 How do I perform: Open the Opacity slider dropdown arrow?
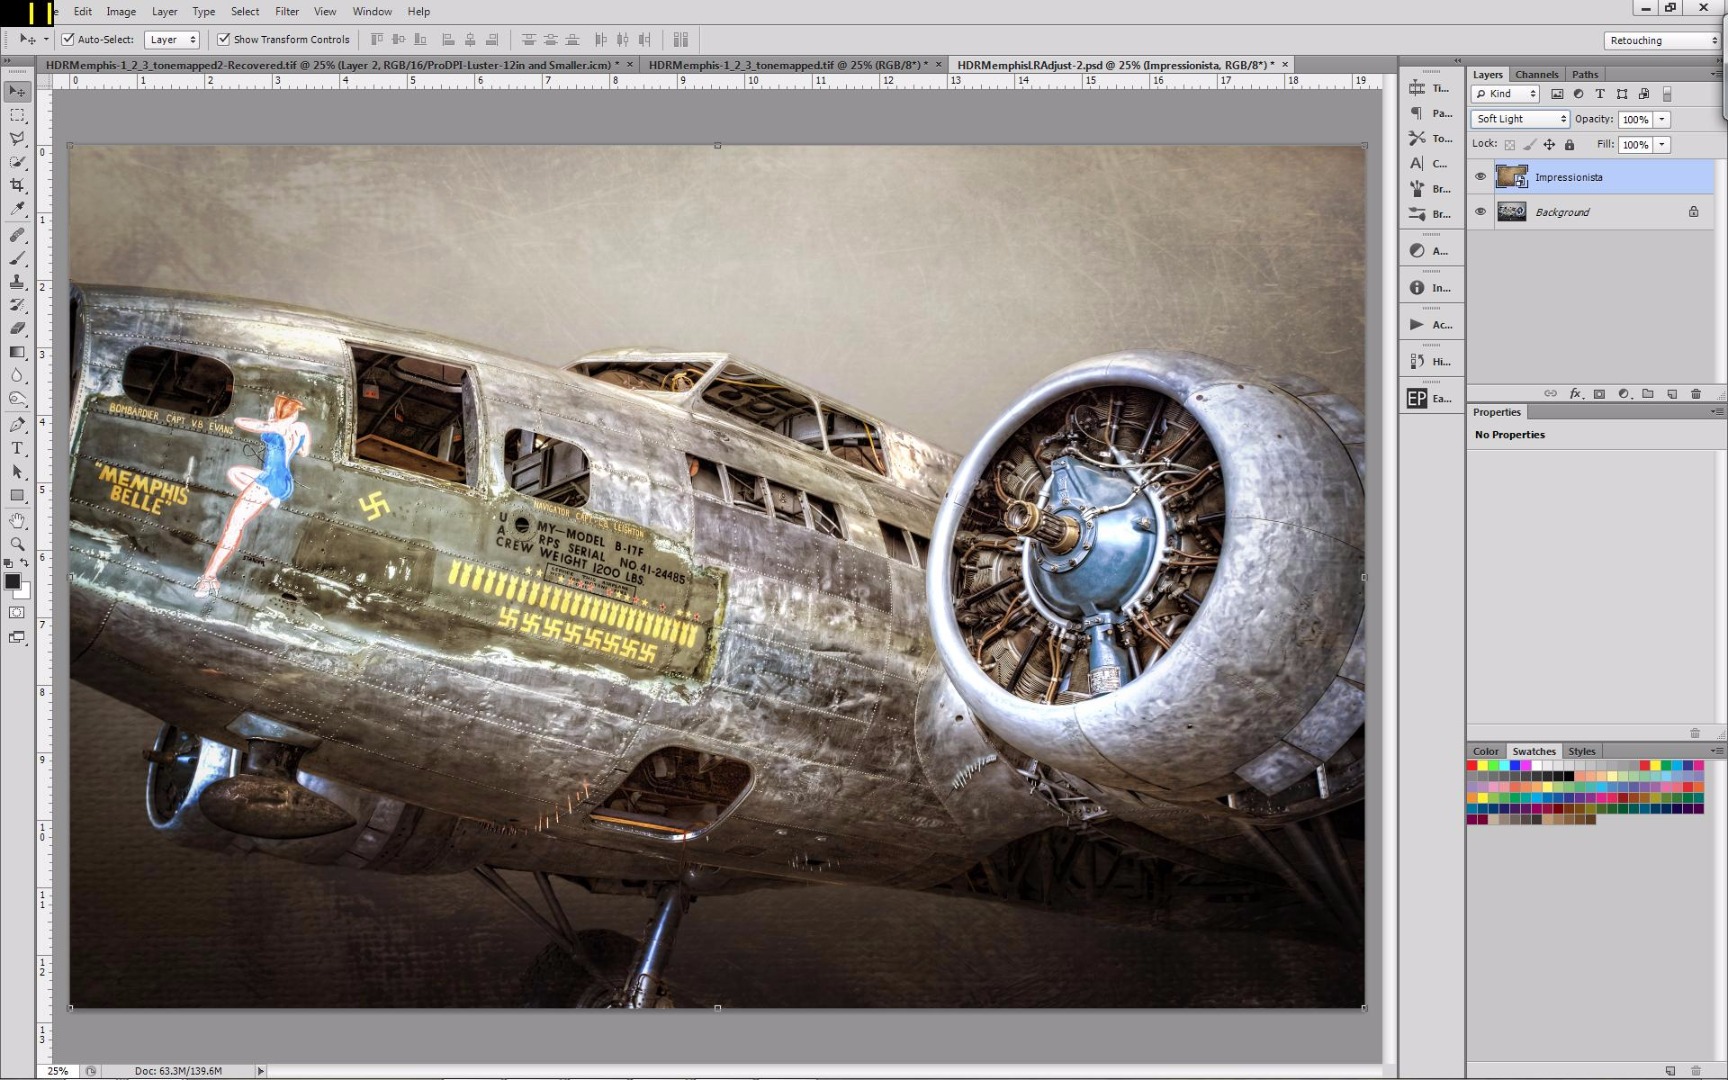coord(1662,119)
